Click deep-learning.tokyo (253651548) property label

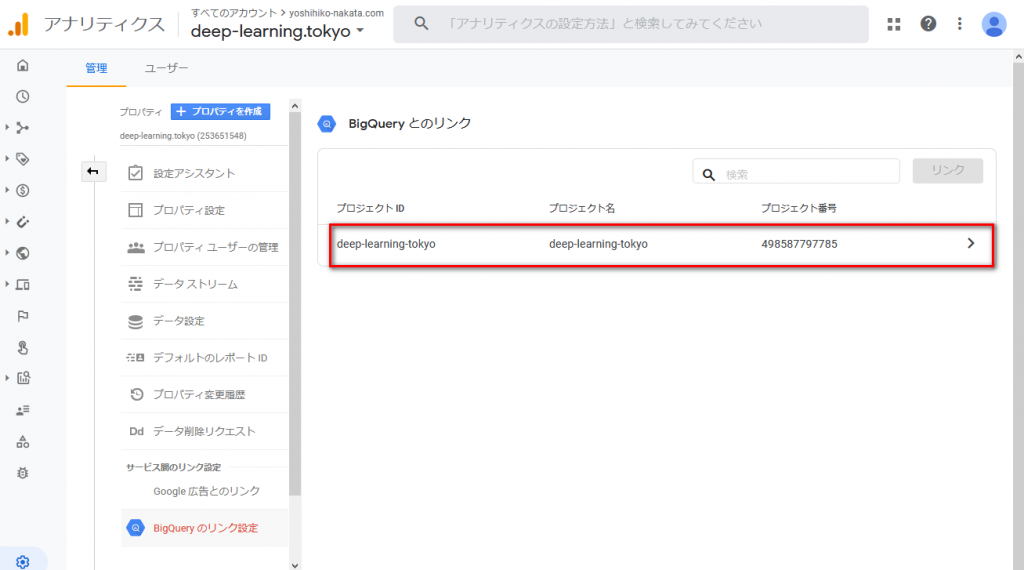click(183, 136)
